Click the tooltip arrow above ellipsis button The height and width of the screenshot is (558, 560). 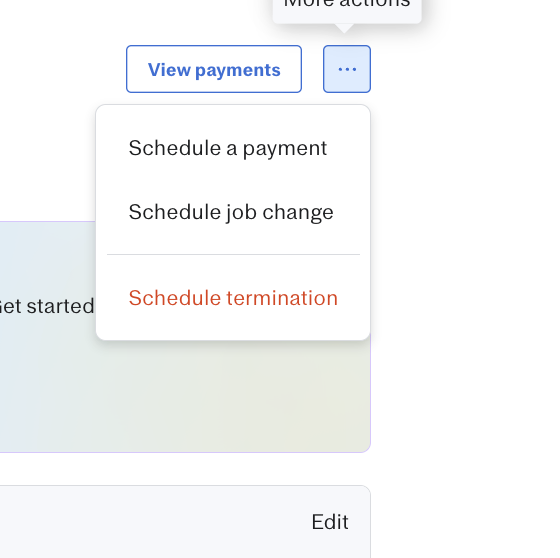point(344,28)
